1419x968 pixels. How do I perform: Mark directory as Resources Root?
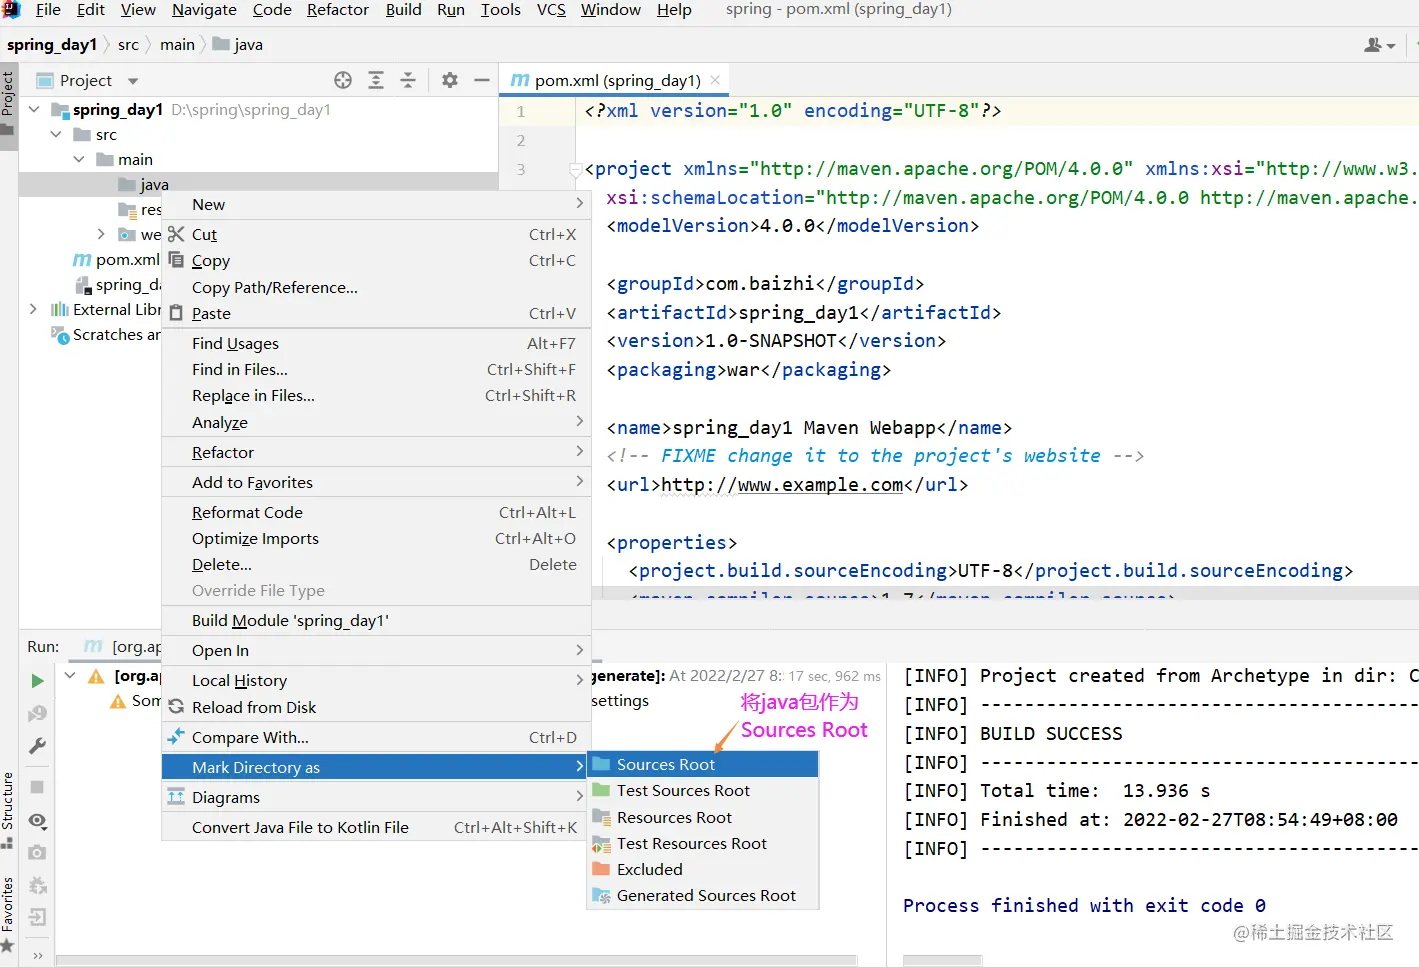pos(703,817)
